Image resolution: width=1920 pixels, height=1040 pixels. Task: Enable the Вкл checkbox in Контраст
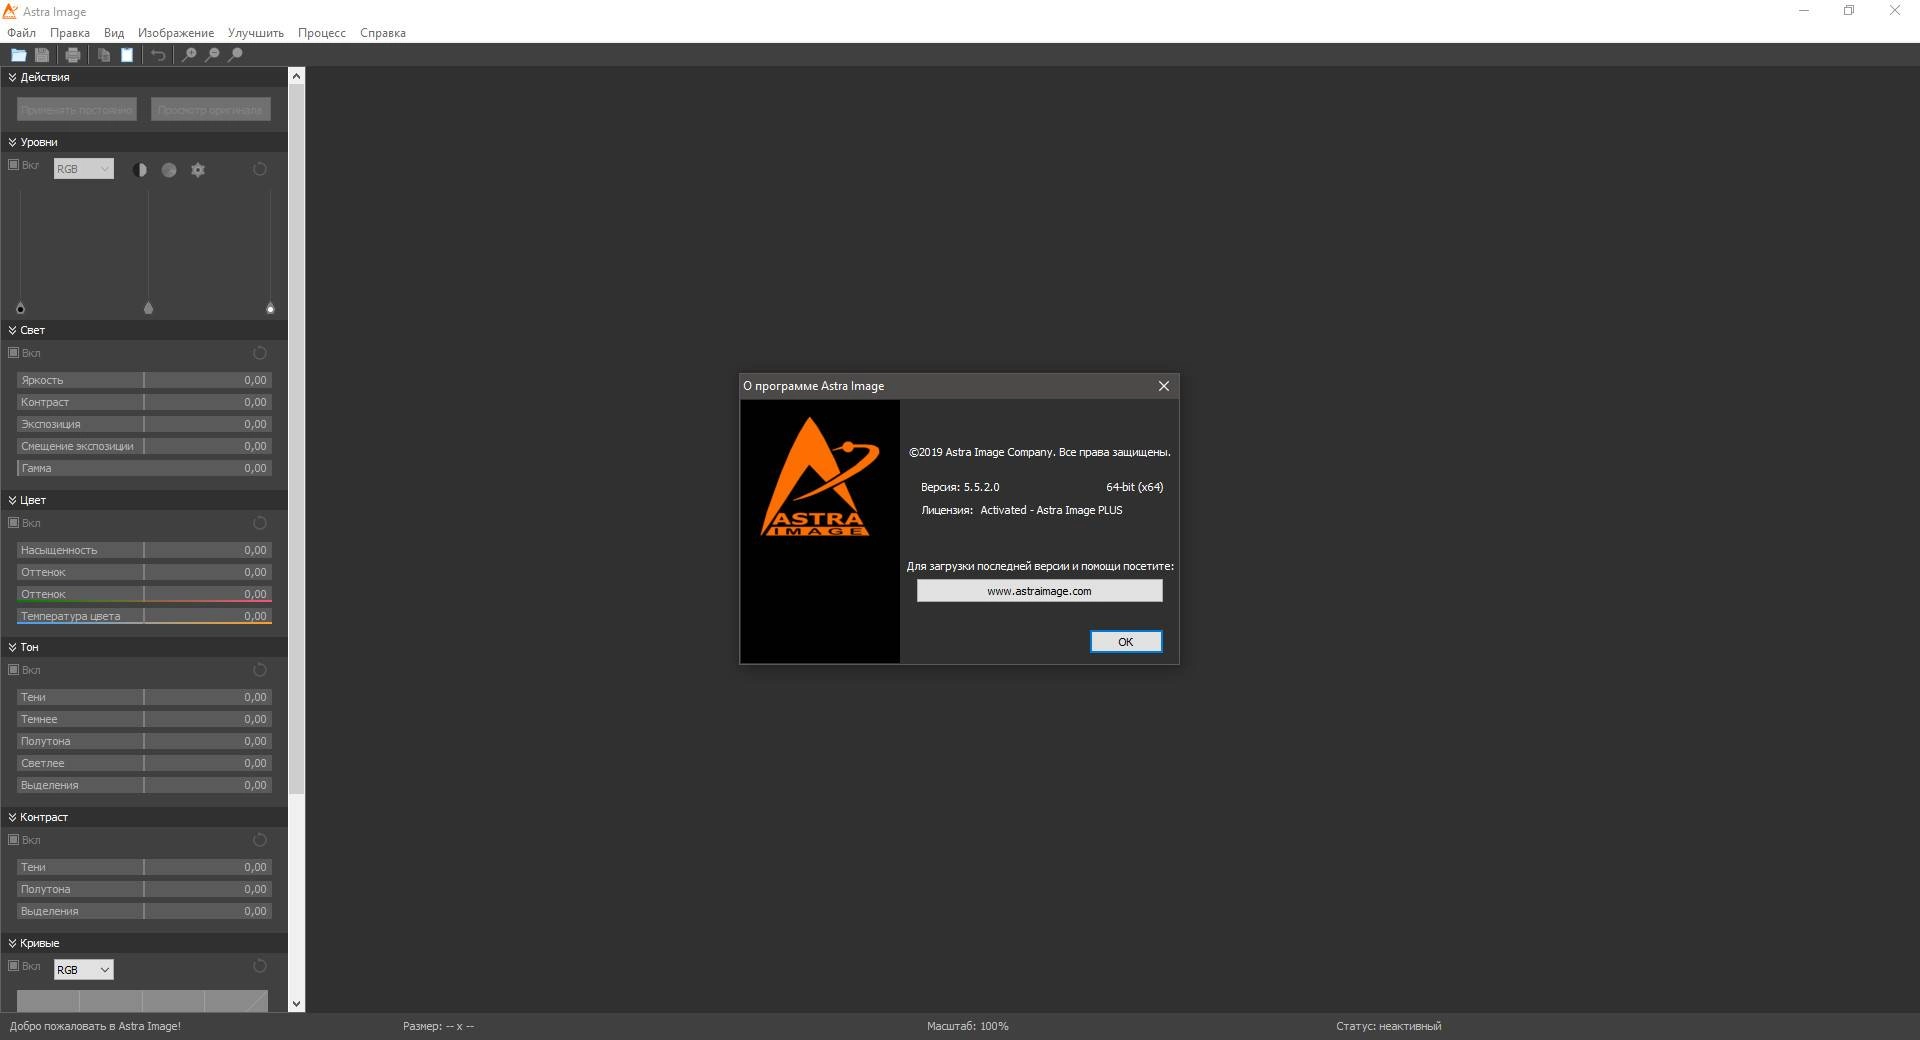[13, 840]
